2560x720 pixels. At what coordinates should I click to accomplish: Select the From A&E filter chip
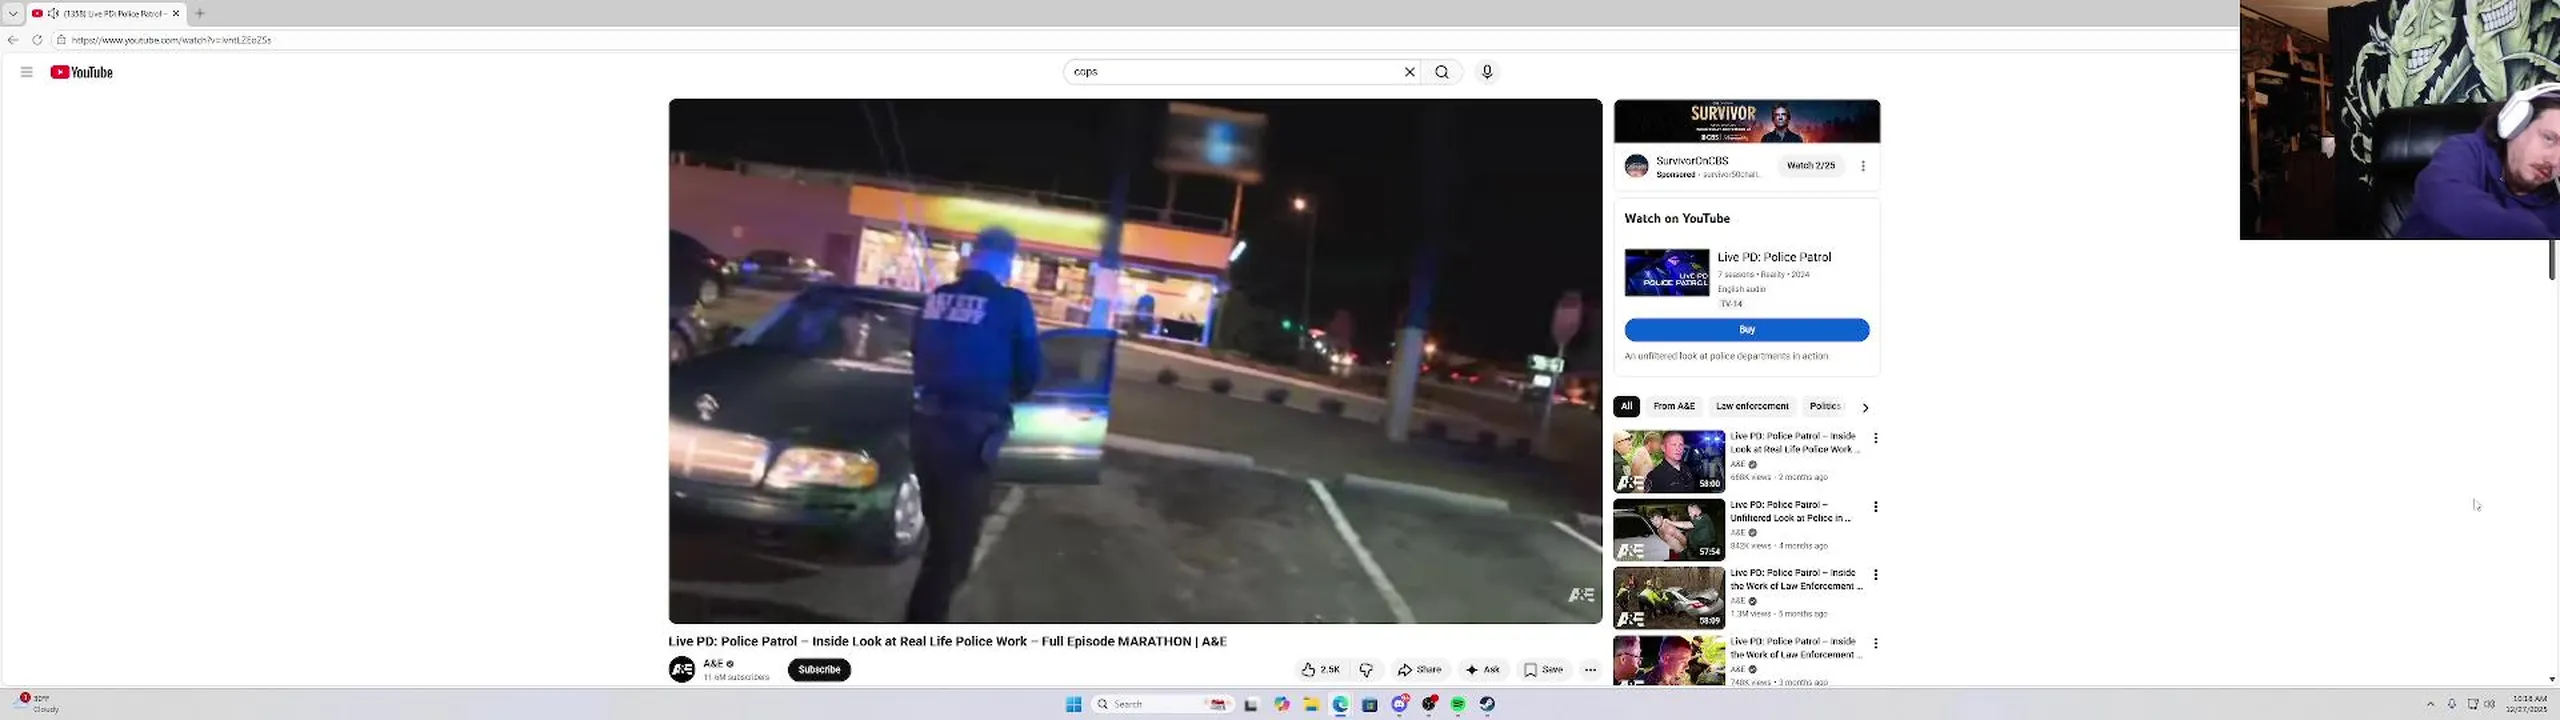pyautogui.click(x=1674, y=406)
